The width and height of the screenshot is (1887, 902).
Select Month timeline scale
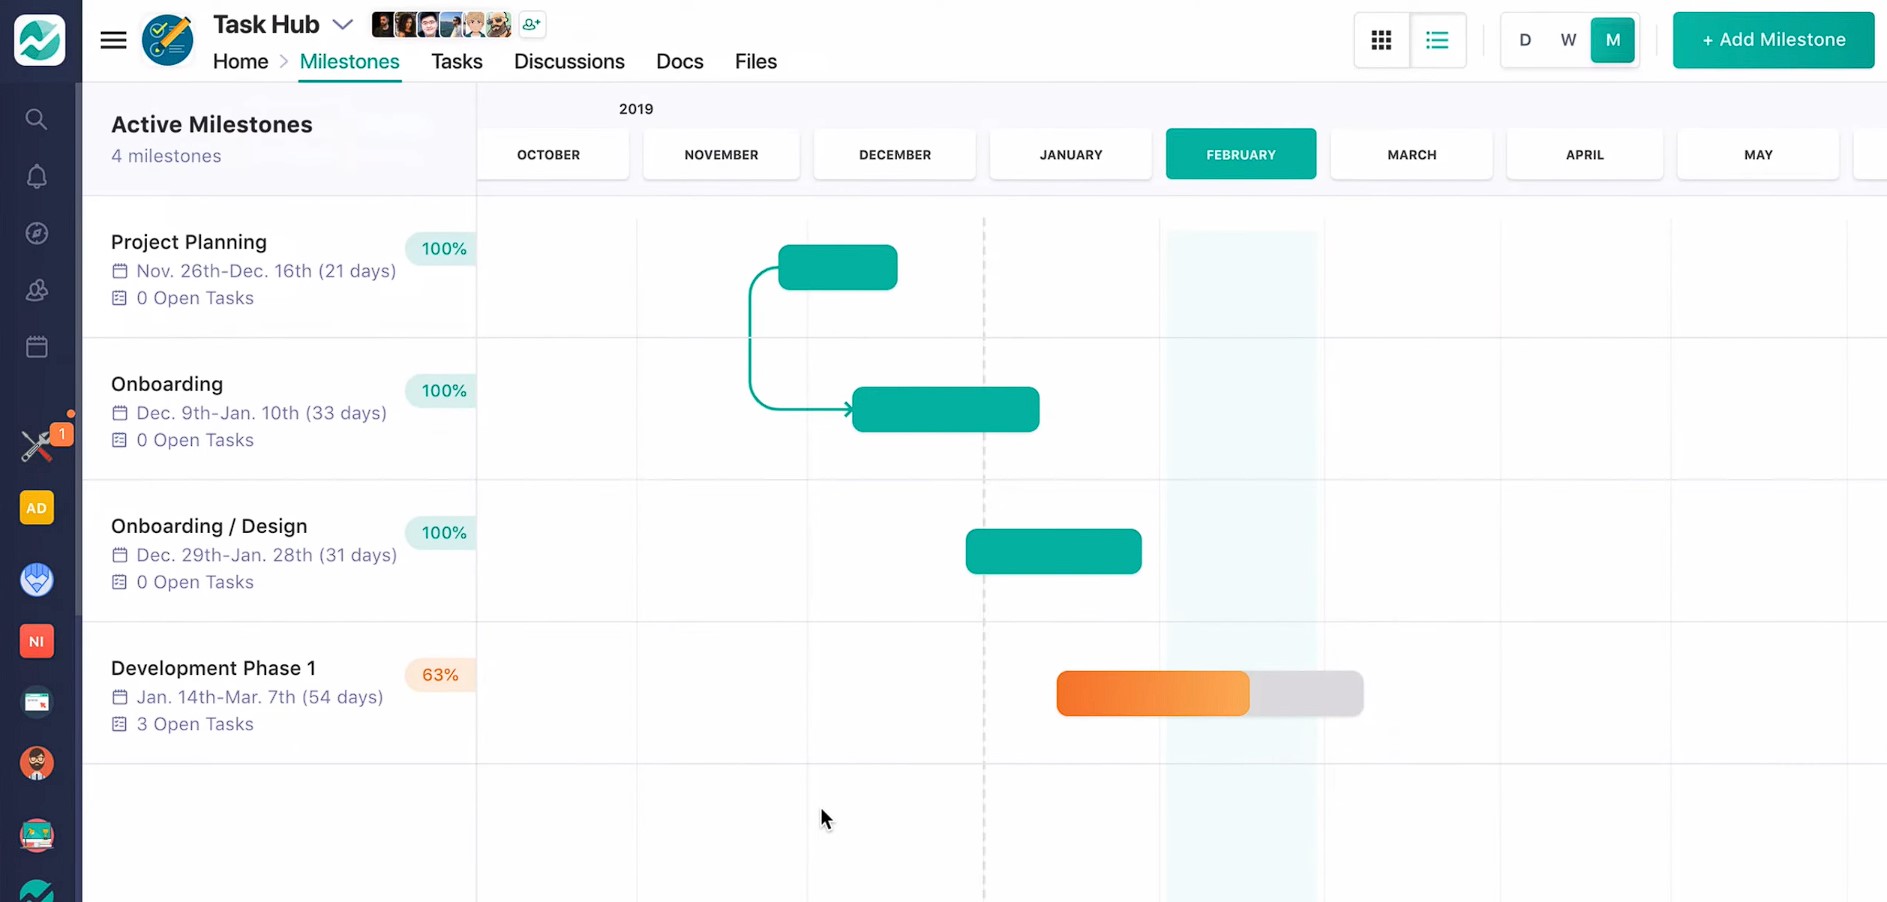click(x=1612, y=40)
